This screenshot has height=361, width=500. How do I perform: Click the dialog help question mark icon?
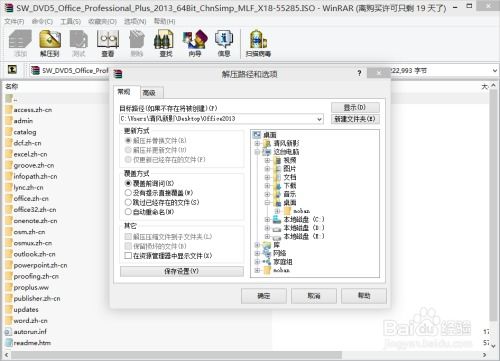pyautogui.click(x=359, y=73)
